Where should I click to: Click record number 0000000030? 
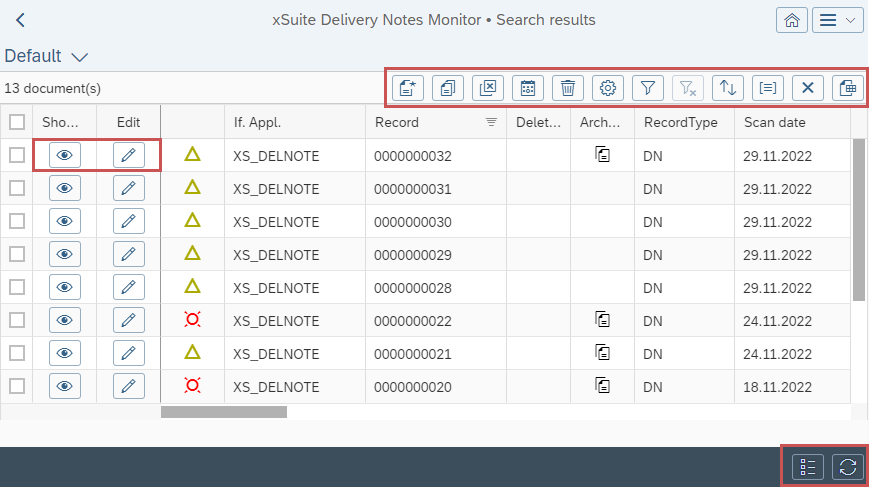point(413,222)
